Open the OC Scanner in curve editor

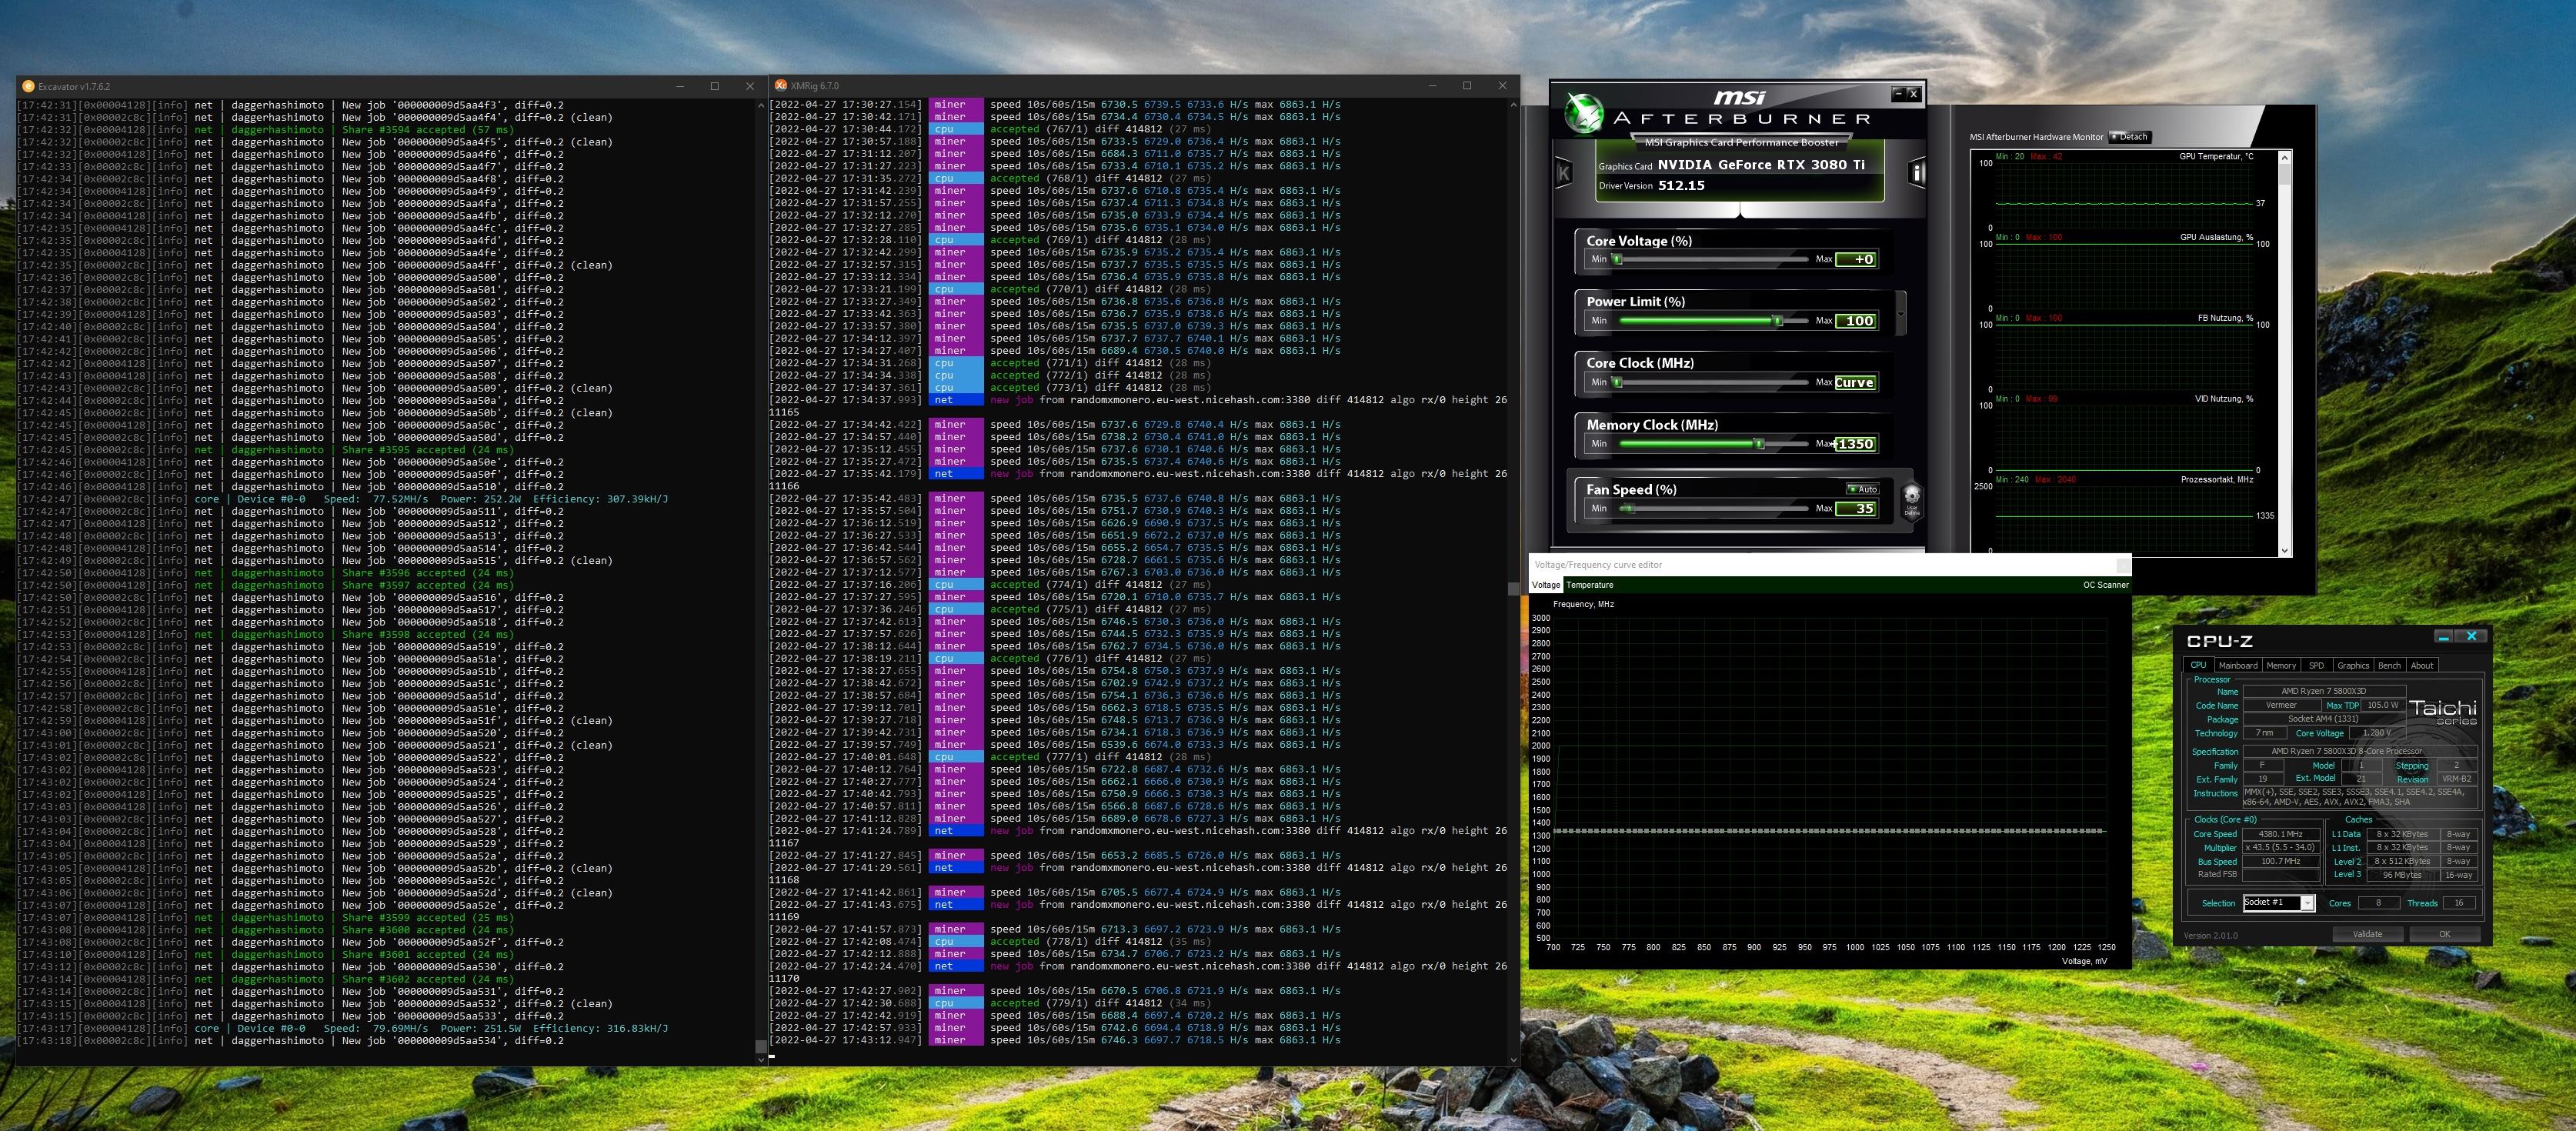pos(2105,585)
